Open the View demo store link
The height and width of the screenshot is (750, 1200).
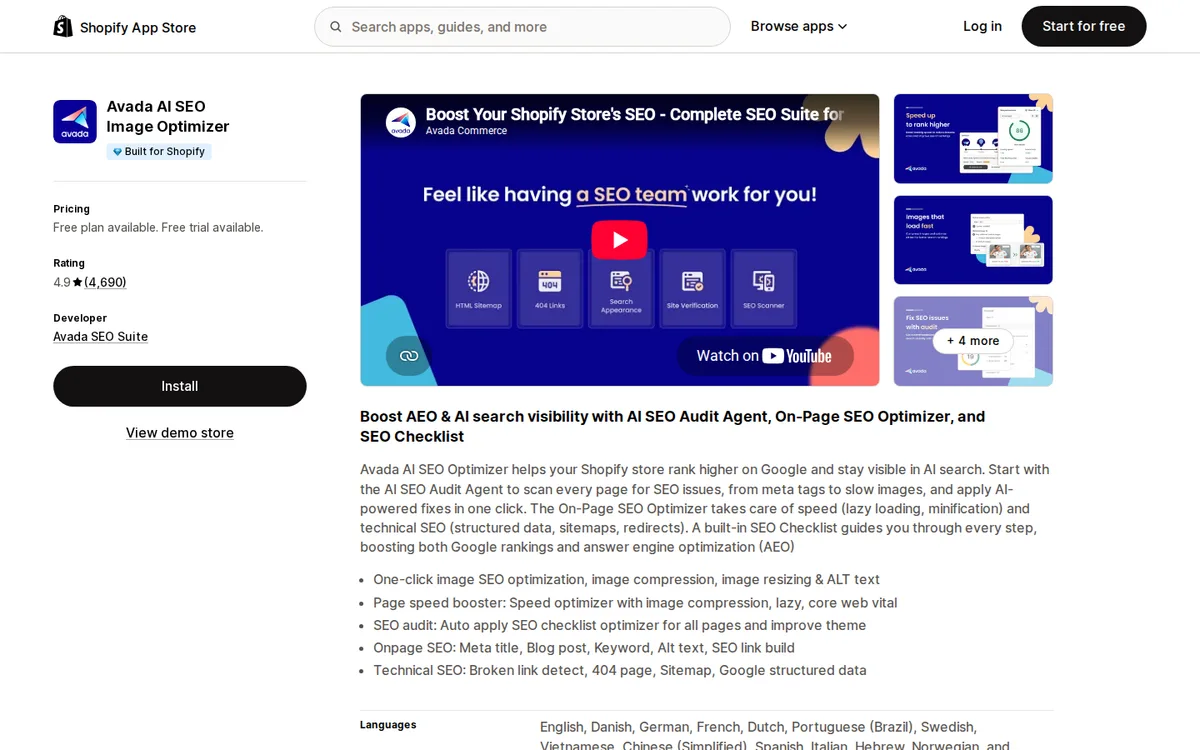click(180, 433)
